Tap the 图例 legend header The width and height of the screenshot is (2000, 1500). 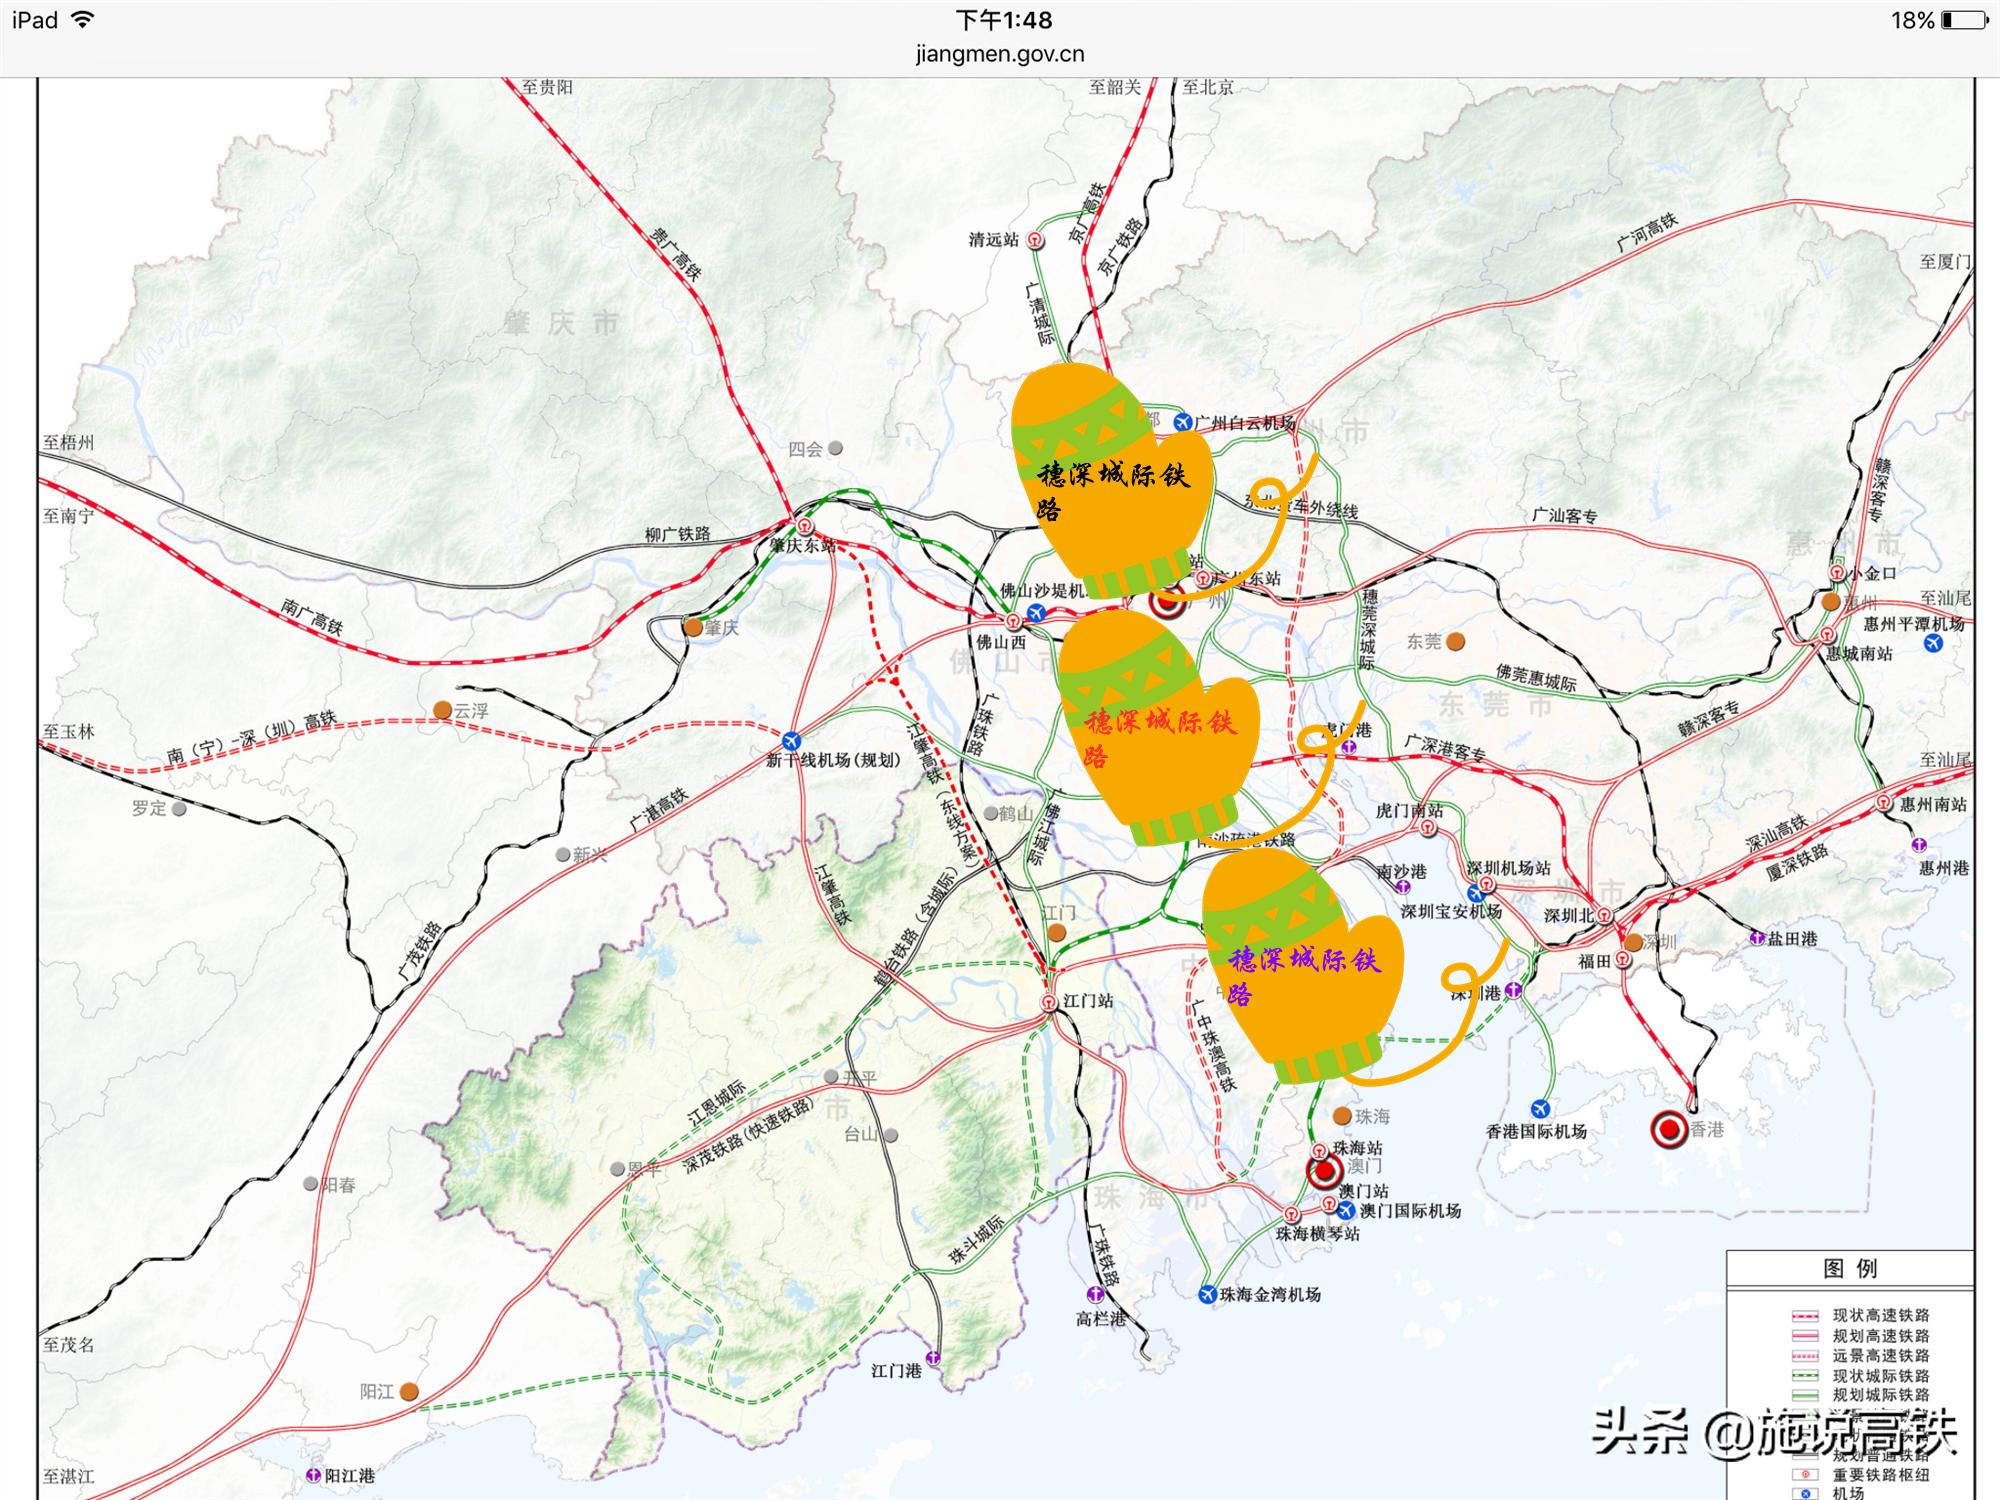pos(1850,1268)
